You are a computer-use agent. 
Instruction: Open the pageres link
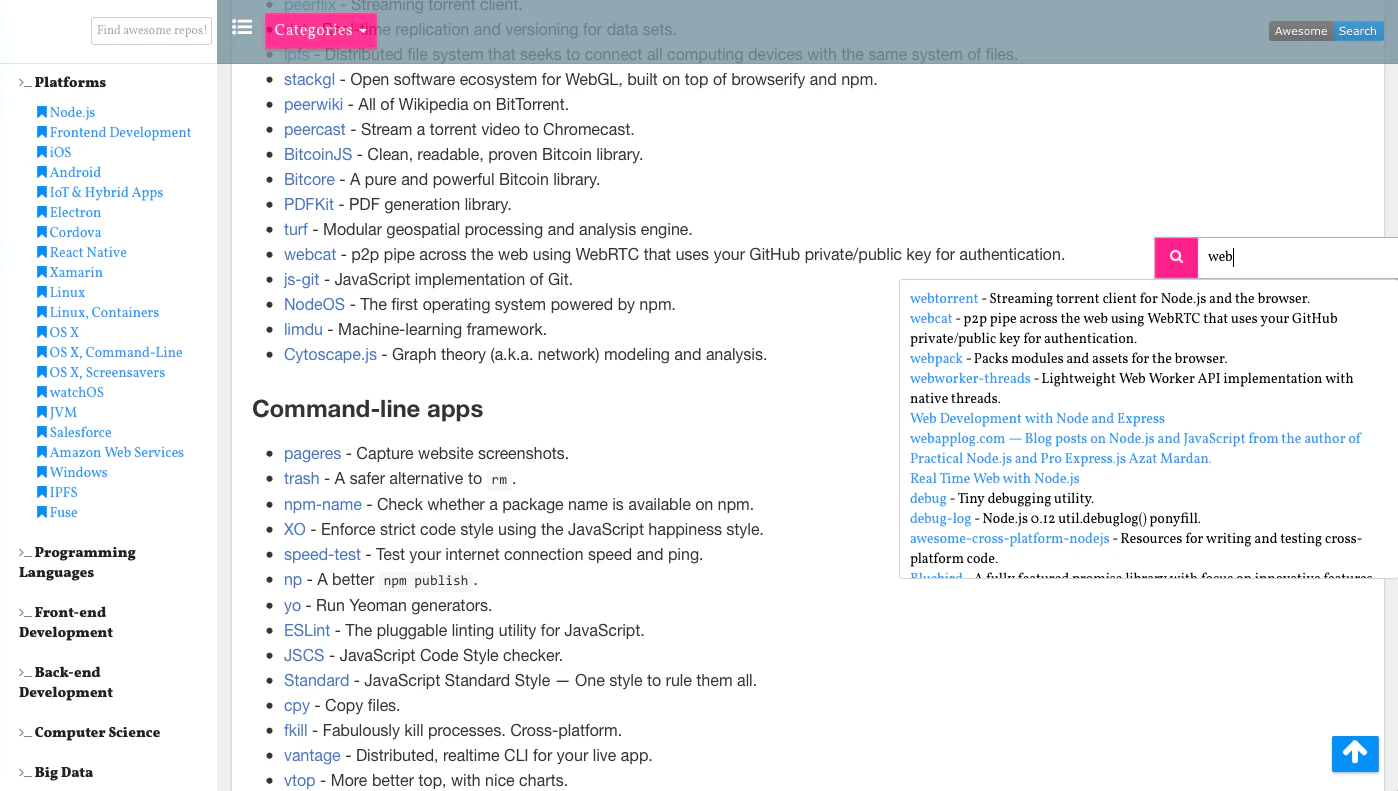[x=312, y=453]
